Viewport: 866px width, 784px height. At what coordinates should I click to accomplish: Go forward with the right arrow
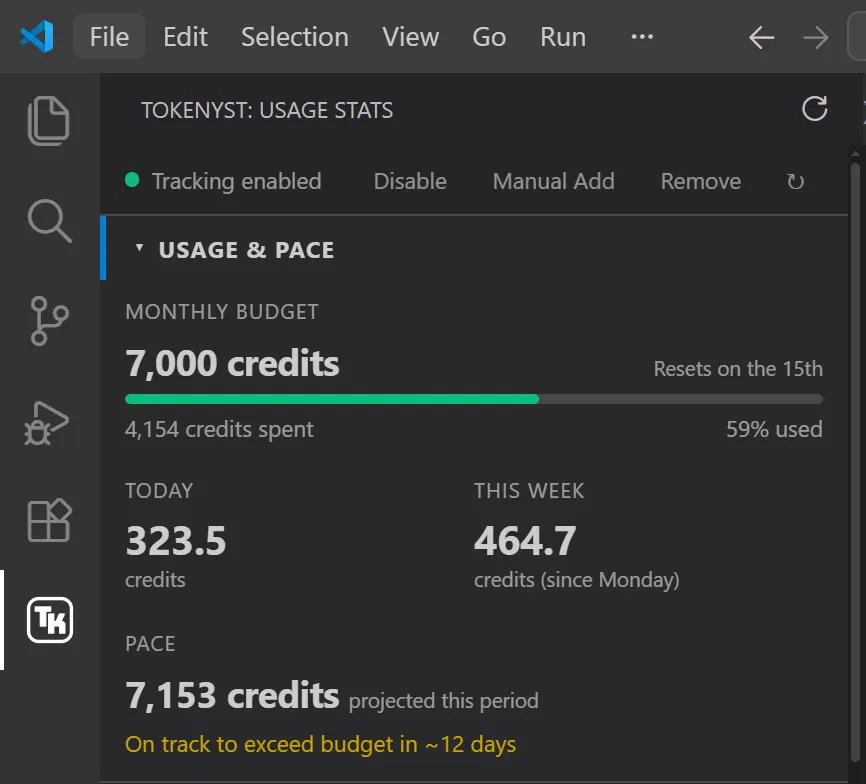(x=816, y=38)
